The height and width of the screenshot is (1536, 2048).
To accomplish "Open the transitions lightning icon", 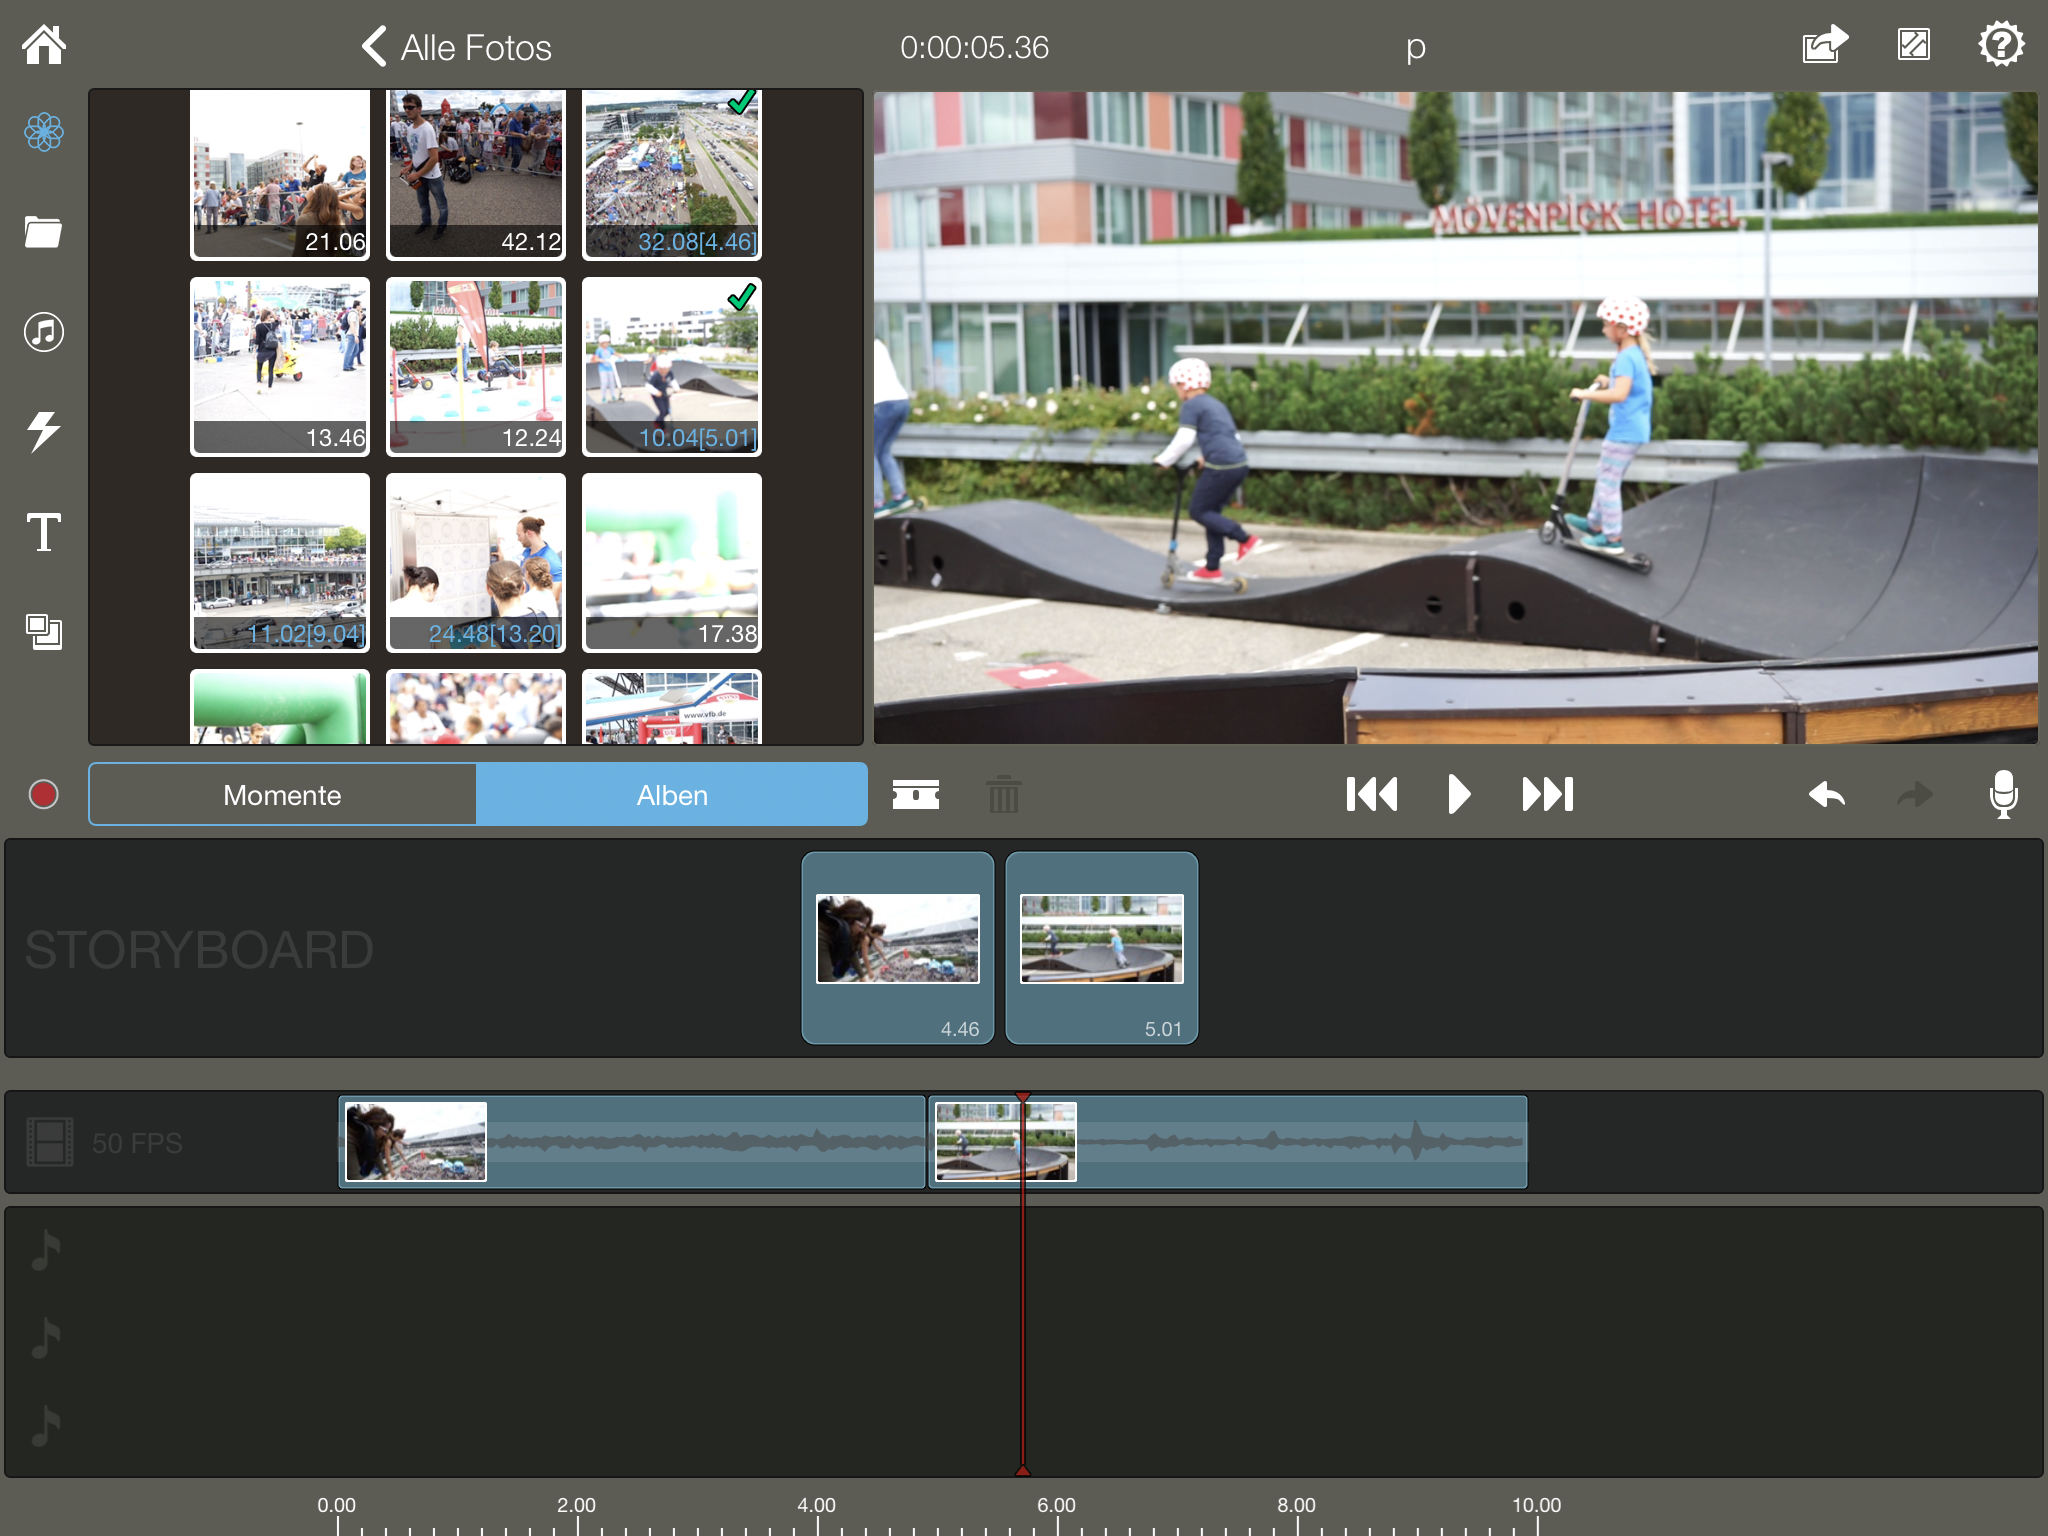I will [44, 432].
